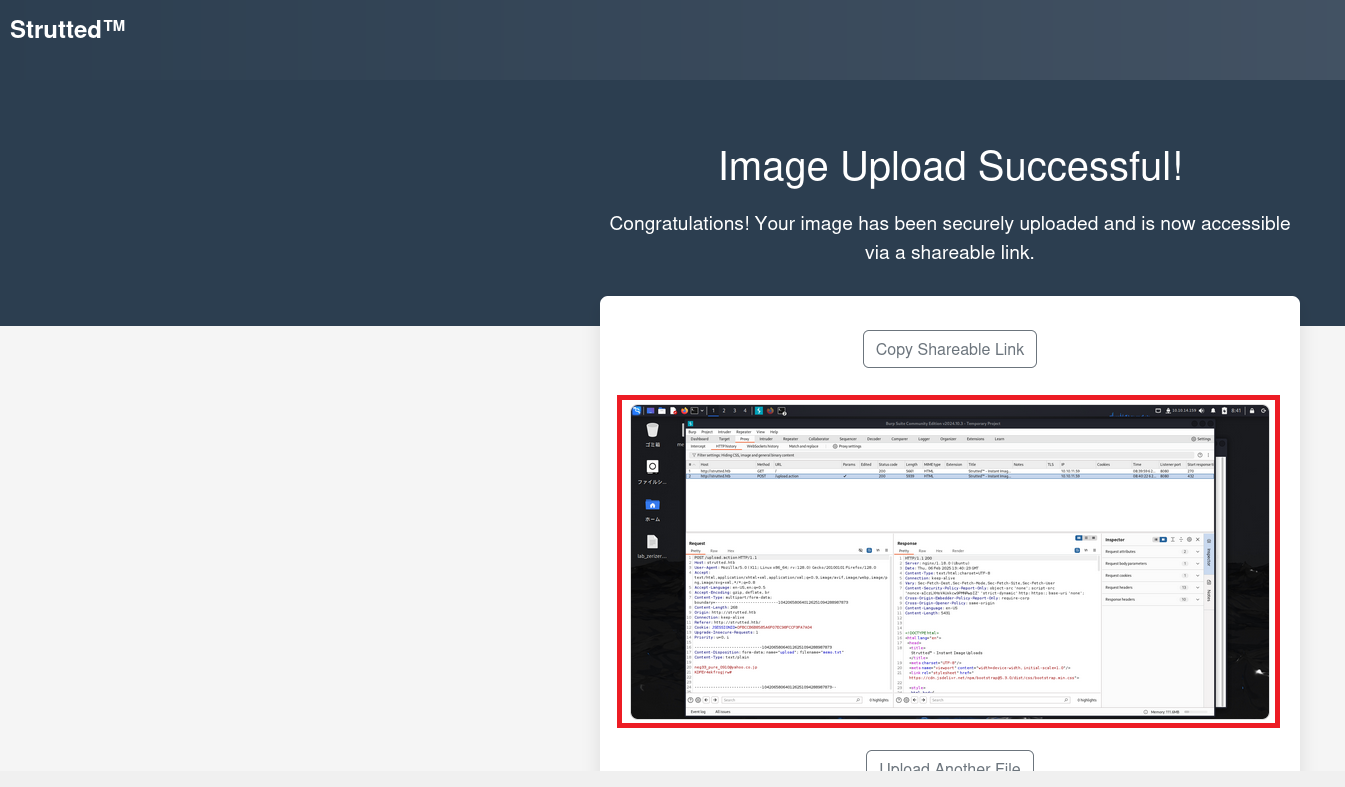This screenshot has width=1345, height=787.
Task: Click the trash can desktop icon
Action: (x=652, y=430)
